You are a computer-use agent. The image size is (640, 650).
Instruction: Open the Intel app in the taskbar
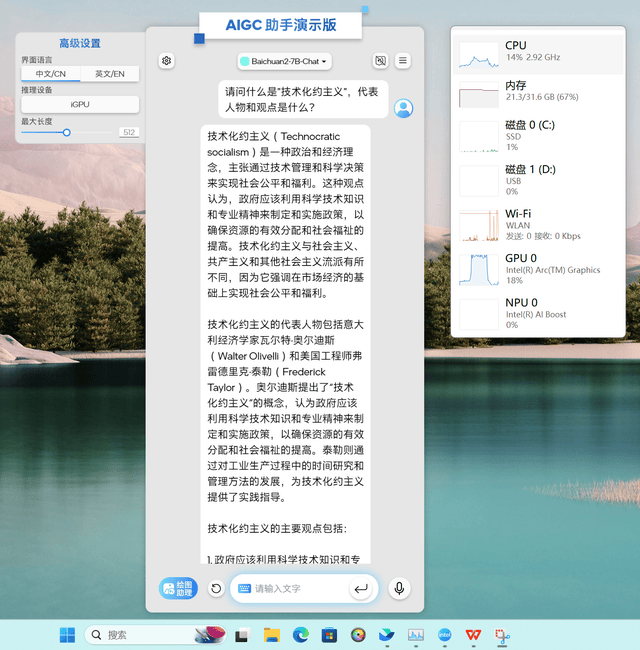pyautogui.click(x=445, y=635)
